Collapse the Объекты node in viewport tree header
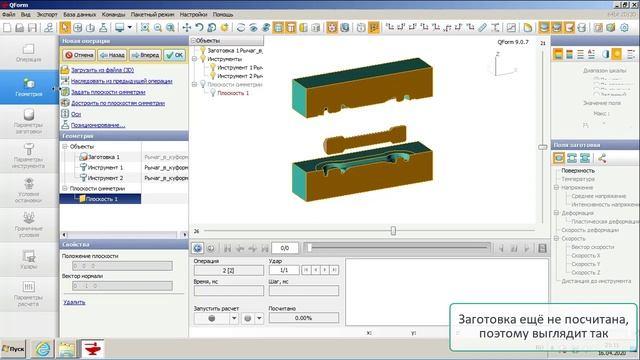Image resolution: width=640 pixels, height=360 pixels. 193,40
